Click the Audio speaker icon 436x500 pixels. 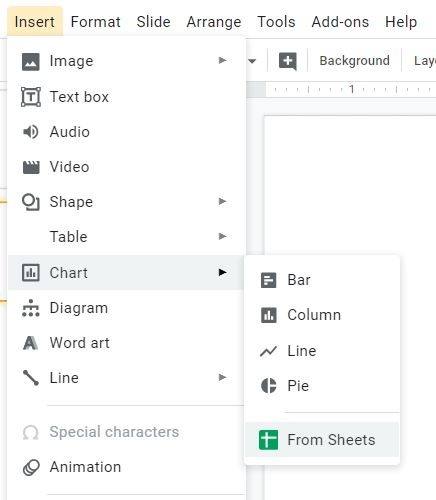coord(31,132)
